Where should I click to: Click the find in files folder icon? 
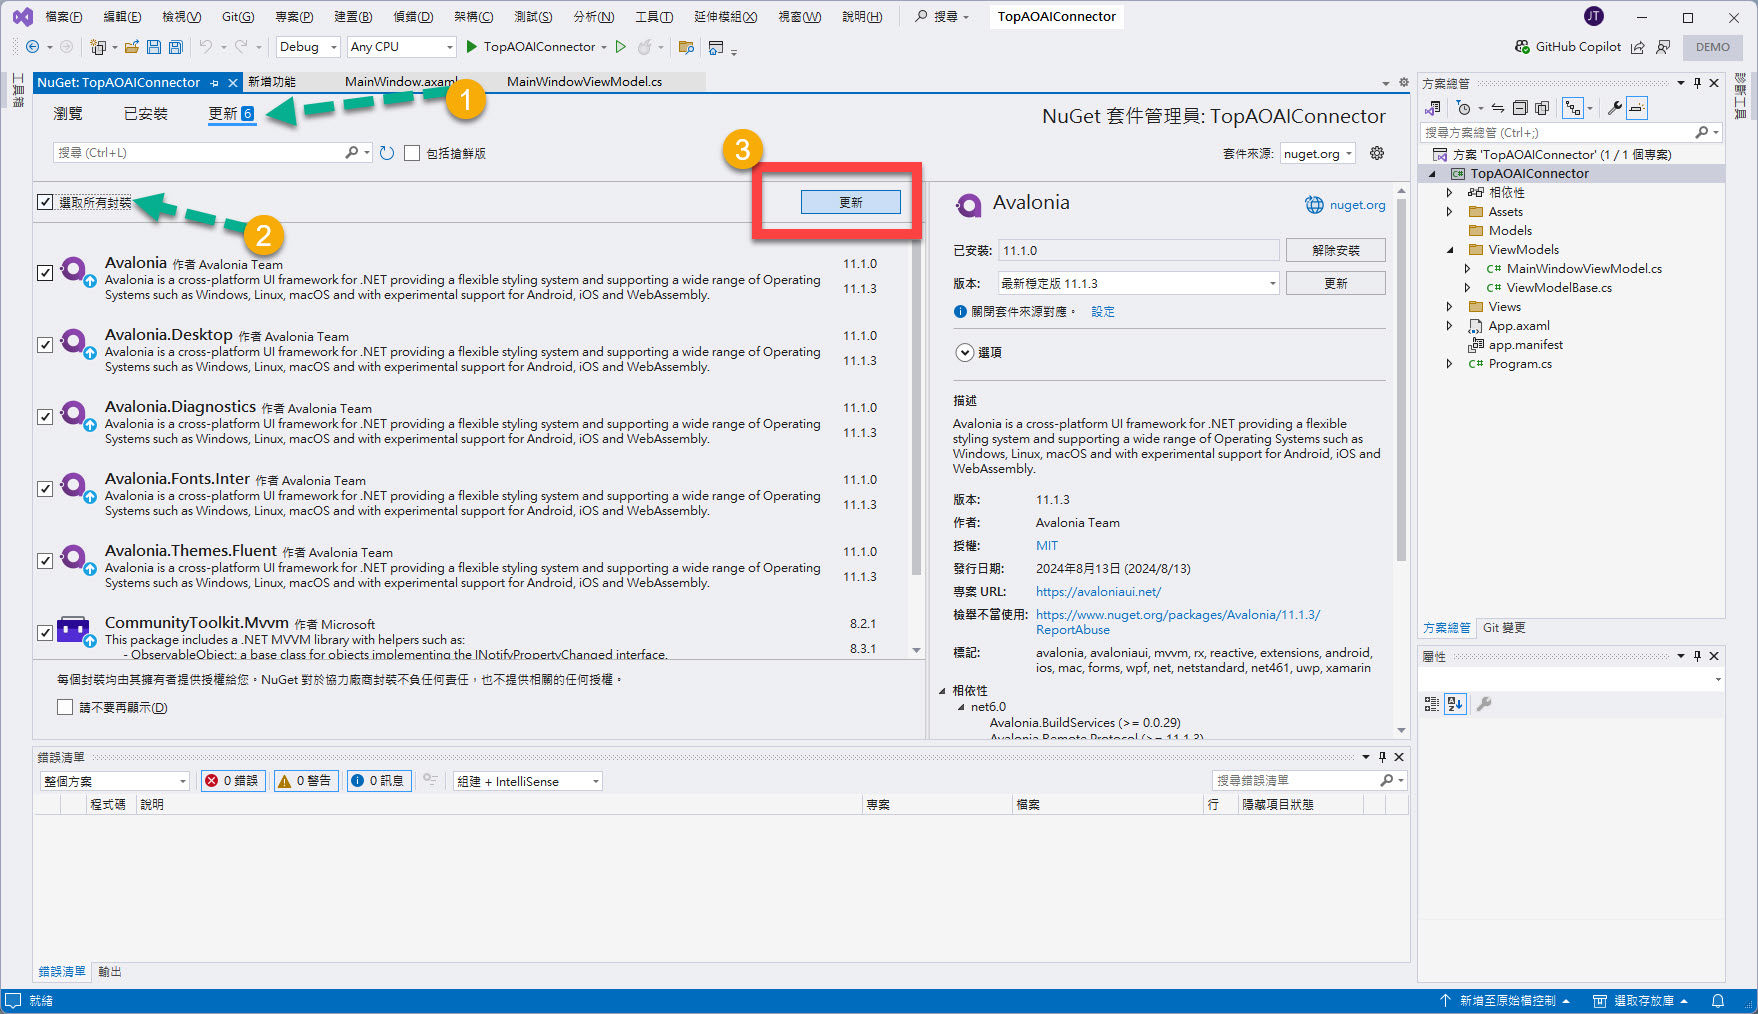(x=686, y=47)
